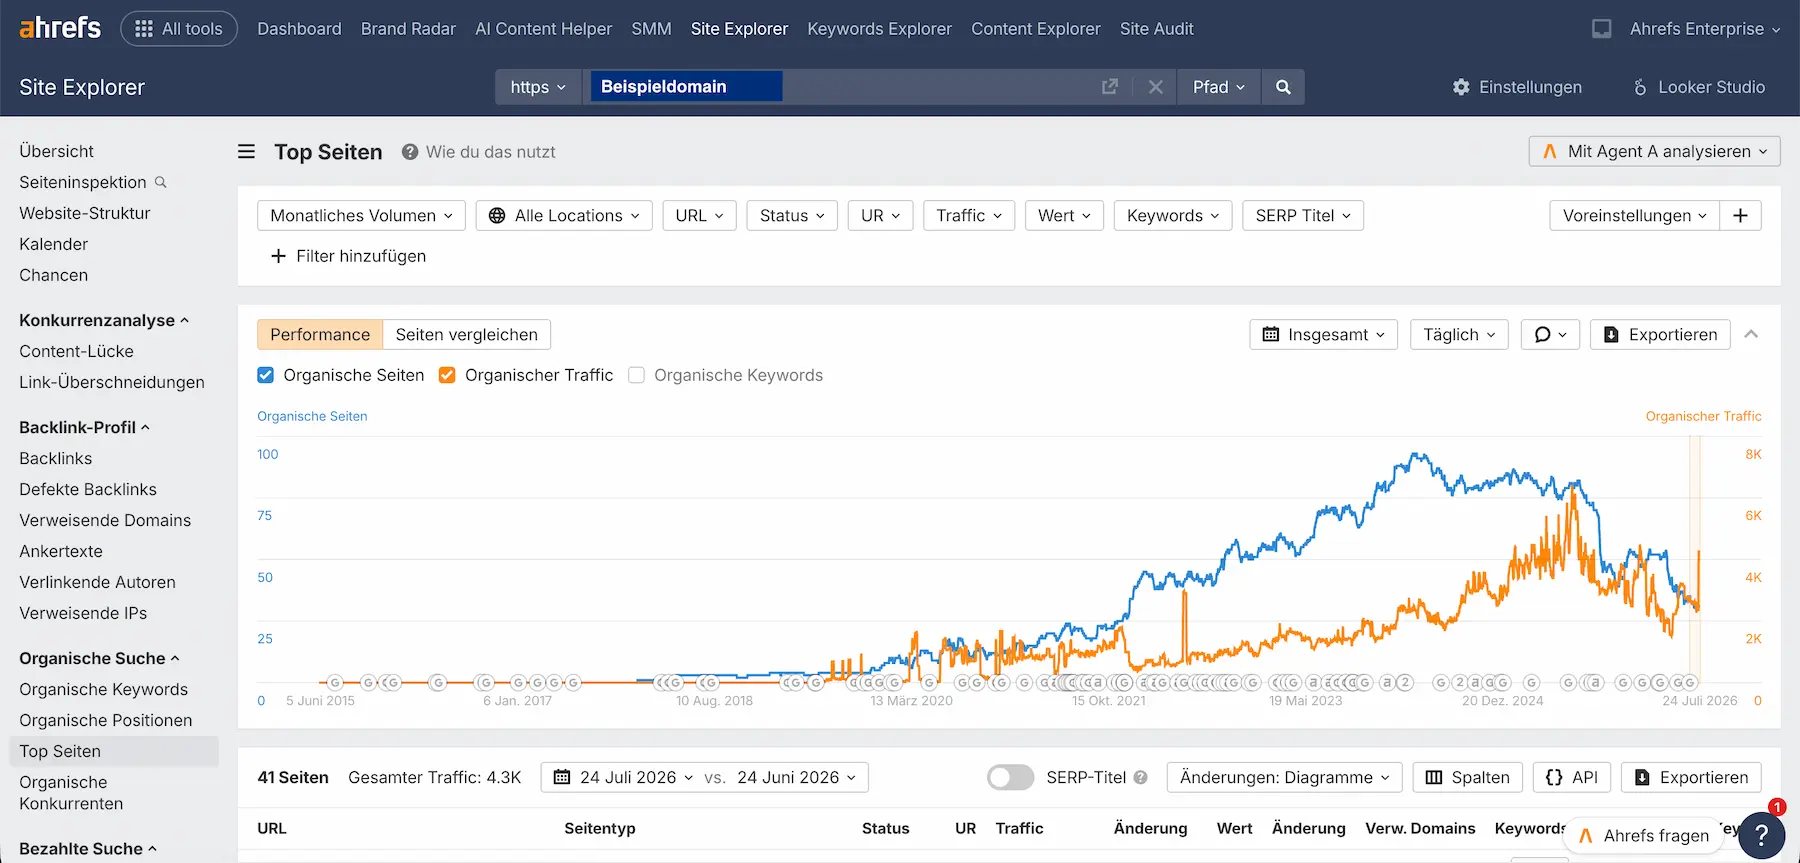Screen dimensions: 1800x863
Task: Open the chart annotations comment dropdown
Action: tap(1550, 335)
